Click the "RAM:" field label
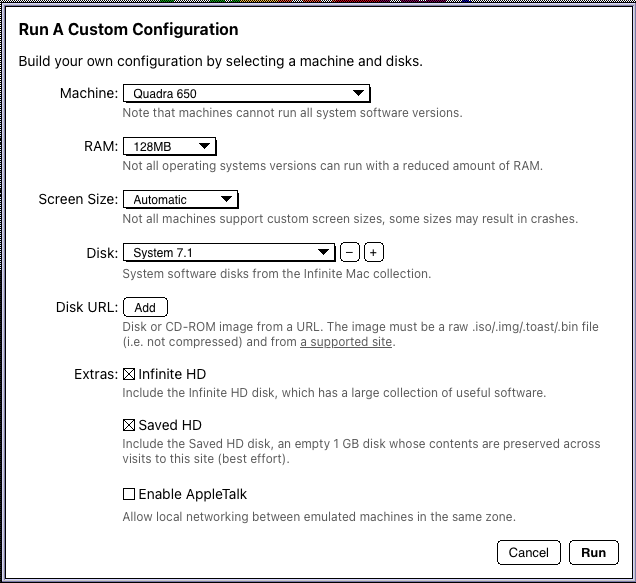 (x=101, y=147)
